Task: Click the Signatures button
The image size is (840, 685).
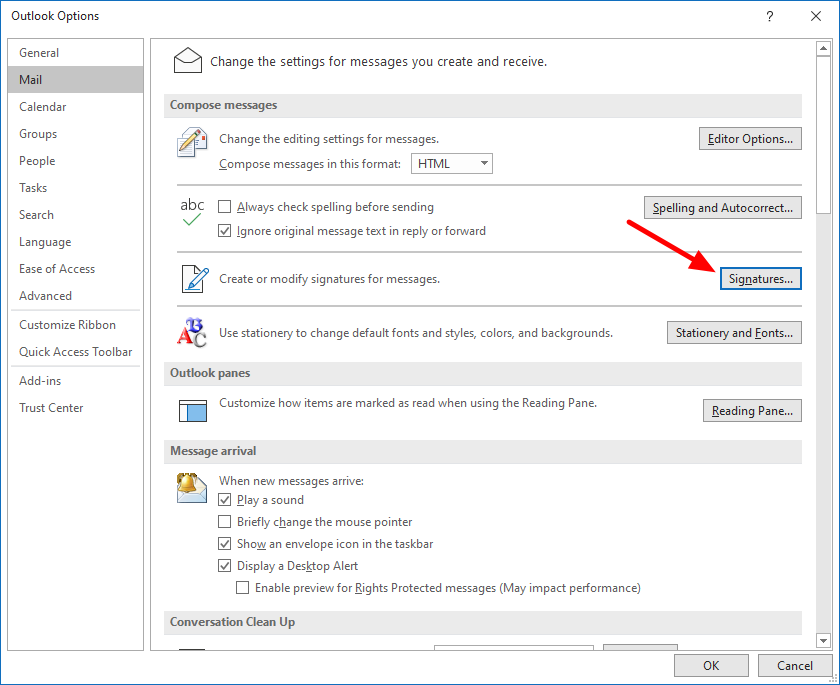Action: (761, 278)
